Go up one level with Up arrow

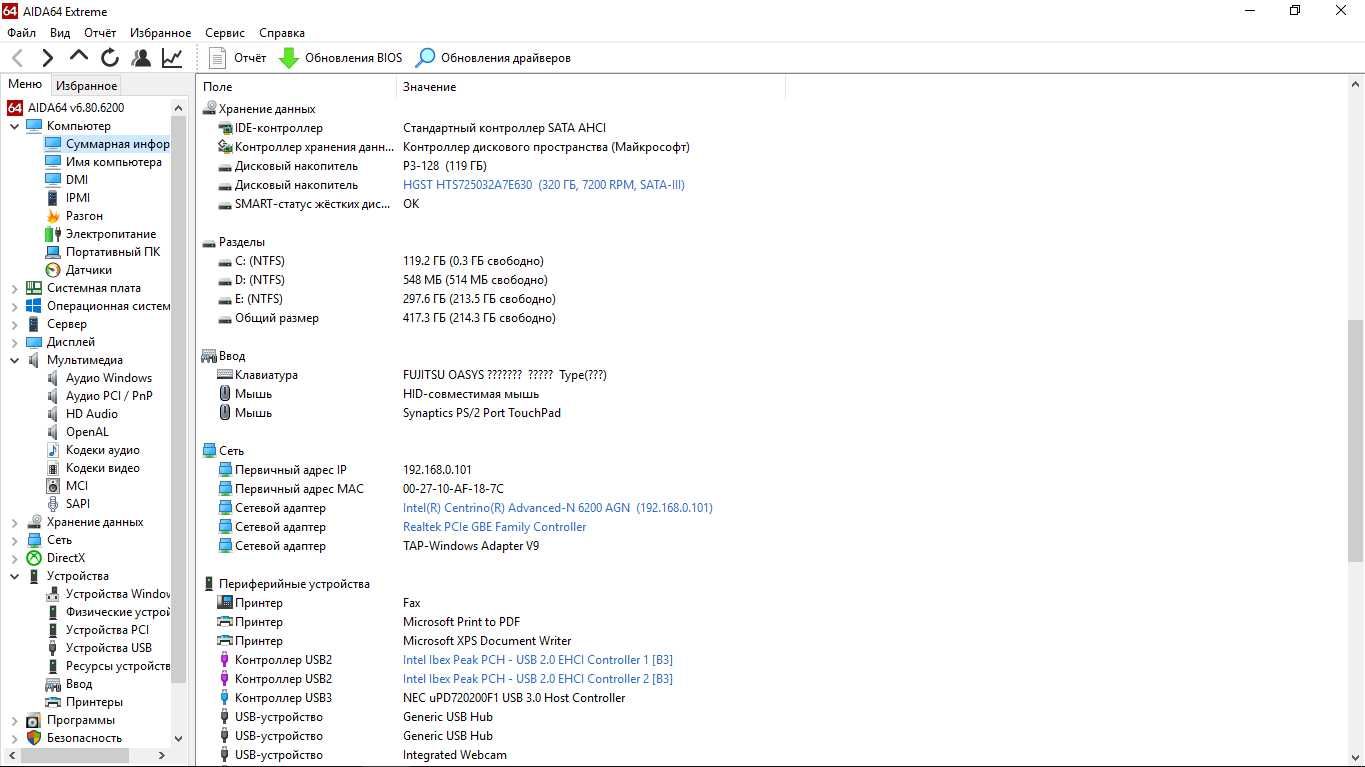(79, 57)
